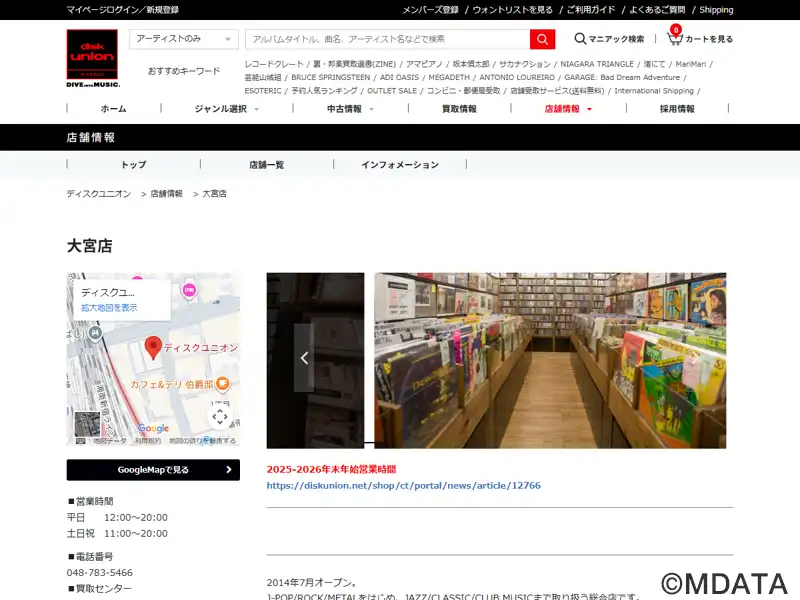800x600 pixels.
Task: Expand ジャンル選択 menu
Action: click(x=227, y=109)
